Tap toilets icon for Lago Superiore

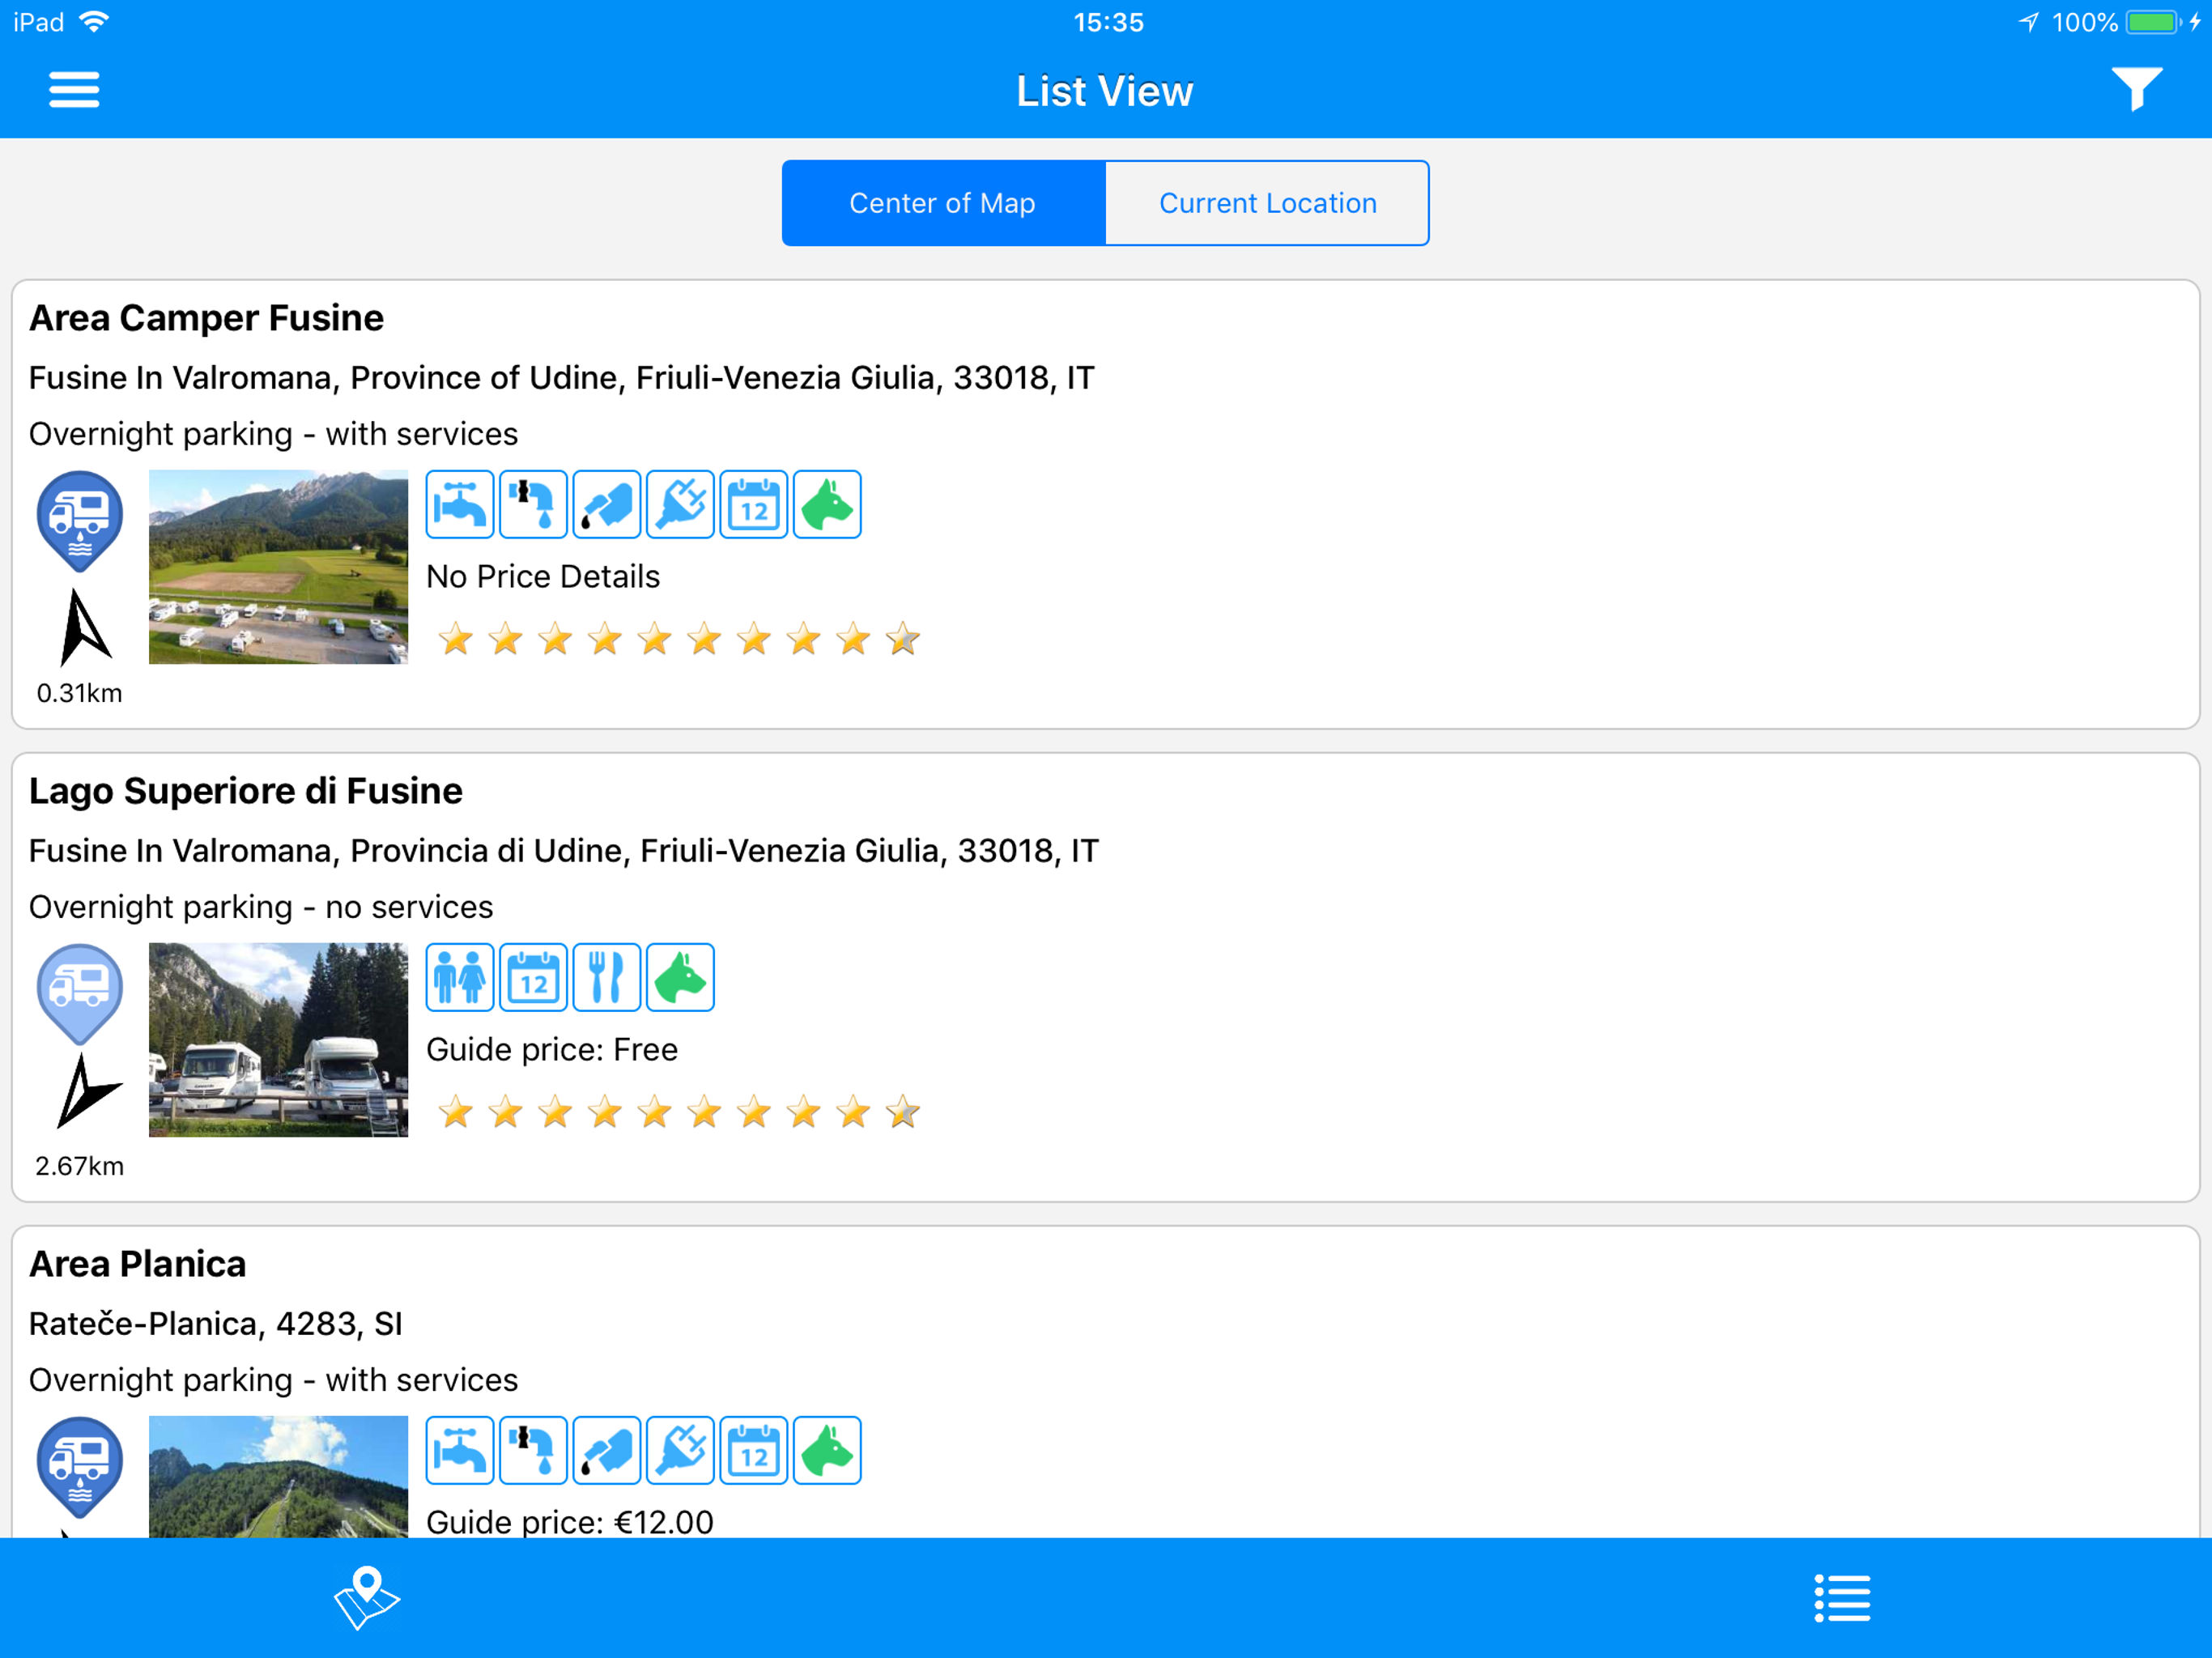460,977
